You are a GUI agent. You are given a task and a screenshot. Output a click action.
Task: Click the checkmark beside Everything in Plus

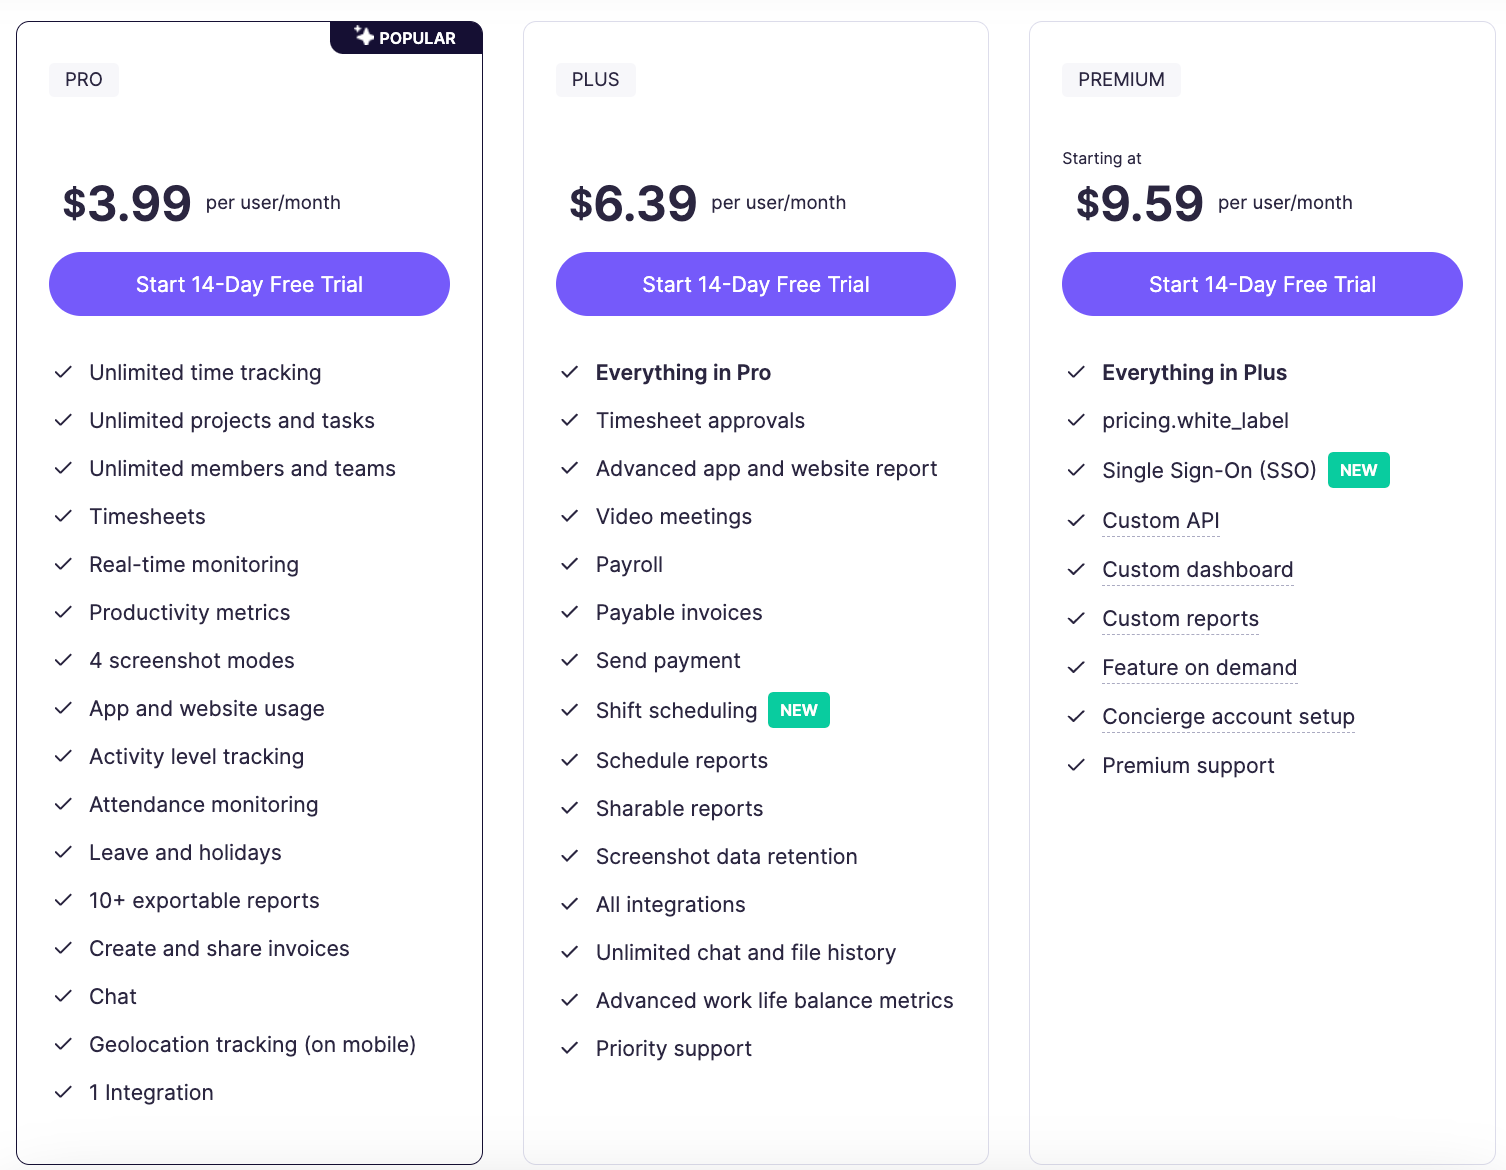pos(1076,372)
